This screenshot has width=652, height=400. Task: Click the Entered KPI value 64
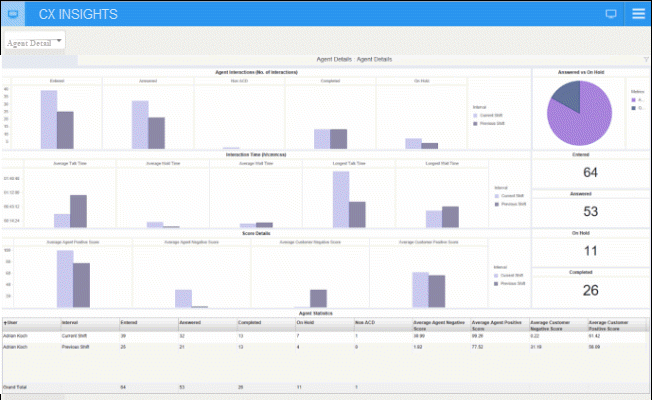click(x=589, y=173)
